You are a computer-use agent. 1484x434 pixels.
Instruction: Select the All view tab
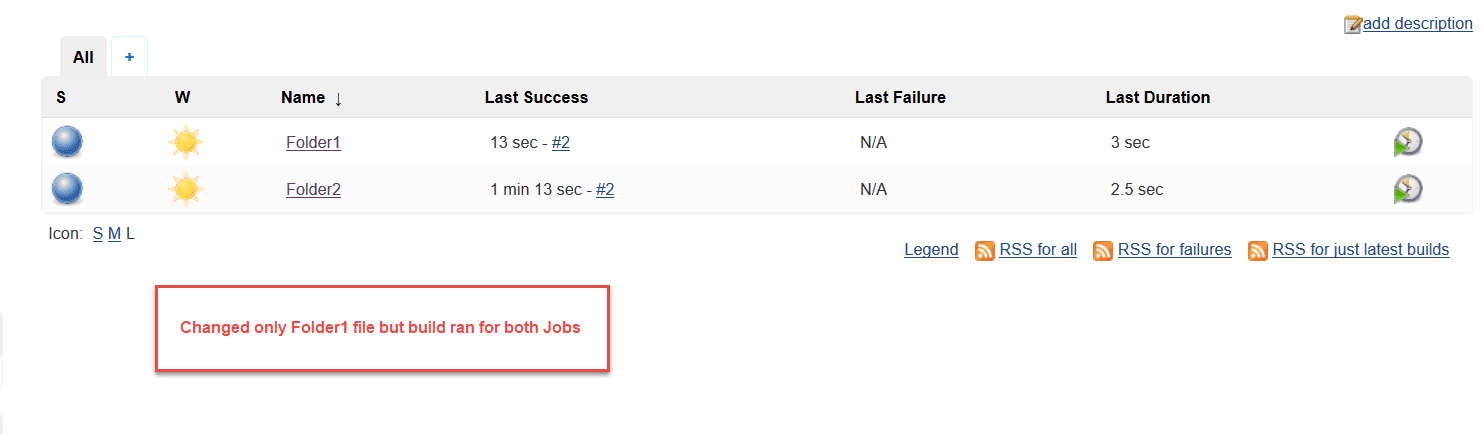coord(83,57)
